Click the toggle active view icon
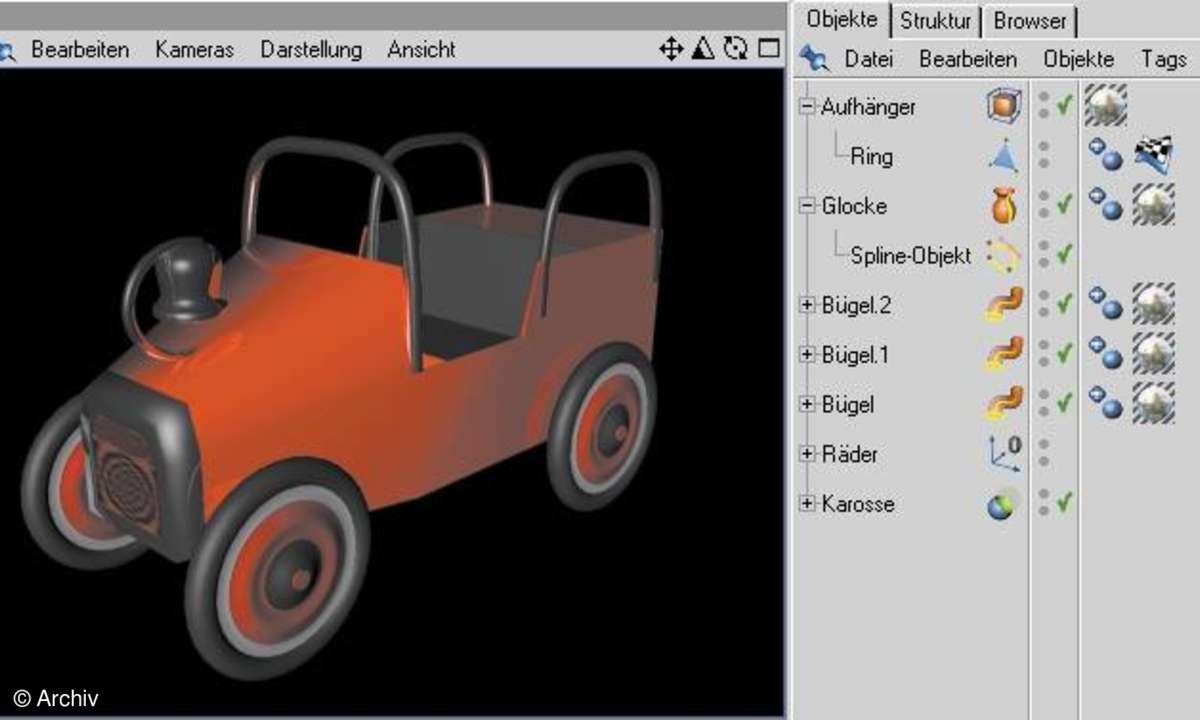 [768, 49]
